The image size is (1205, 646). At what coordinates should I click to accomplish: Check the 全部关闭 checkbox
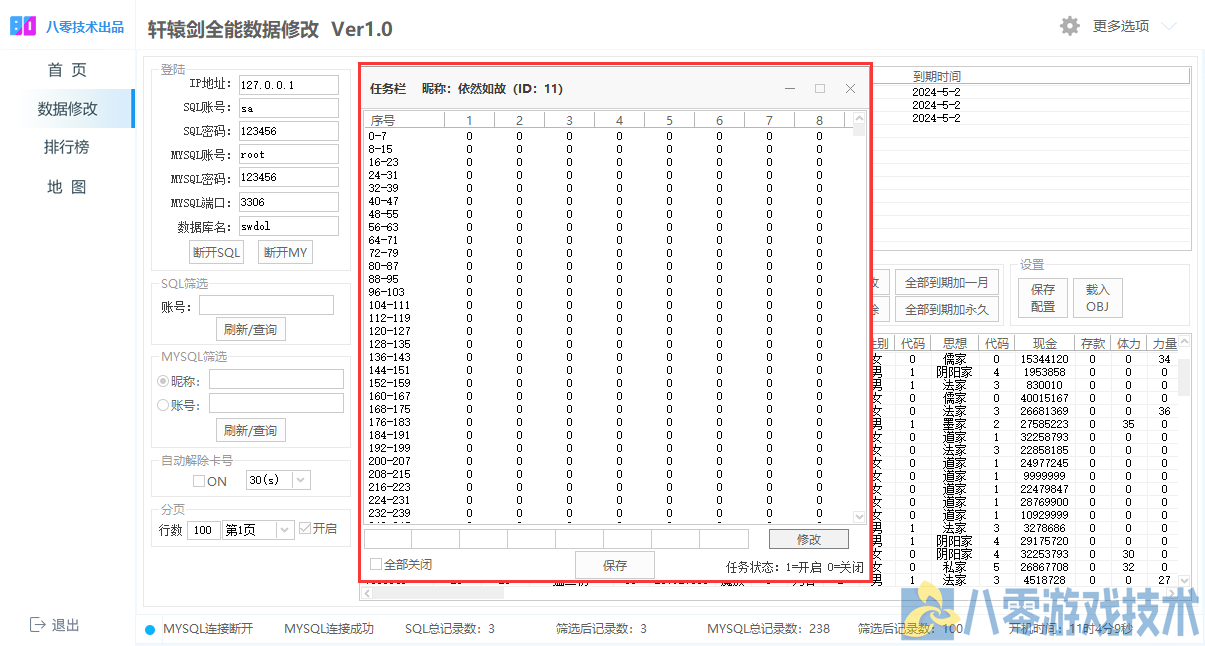[x=376, y=564]
